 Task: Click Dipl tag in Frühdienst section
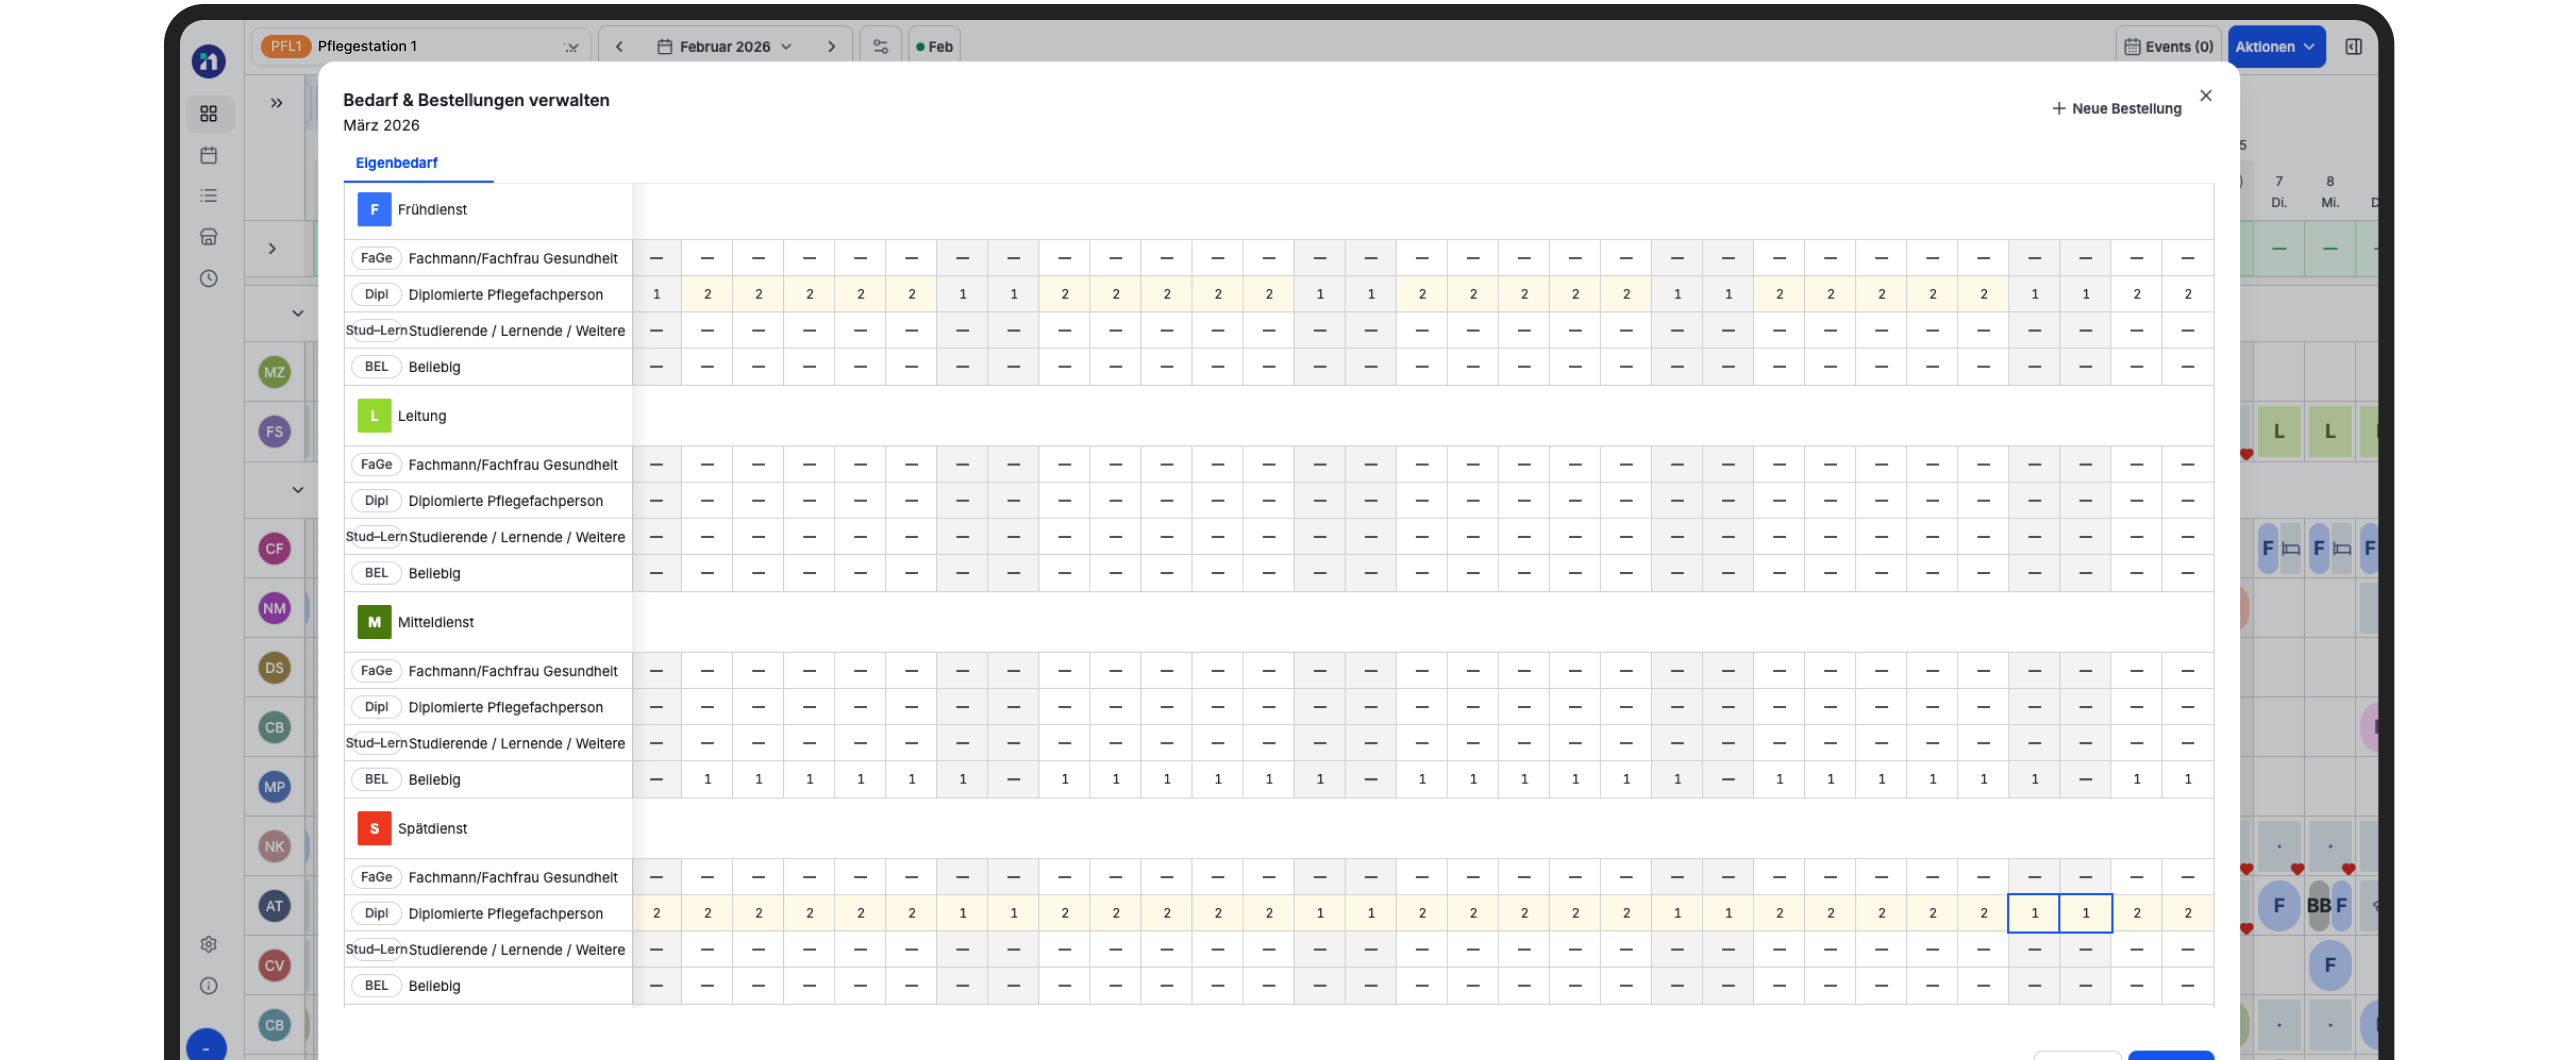pos(376,294)
